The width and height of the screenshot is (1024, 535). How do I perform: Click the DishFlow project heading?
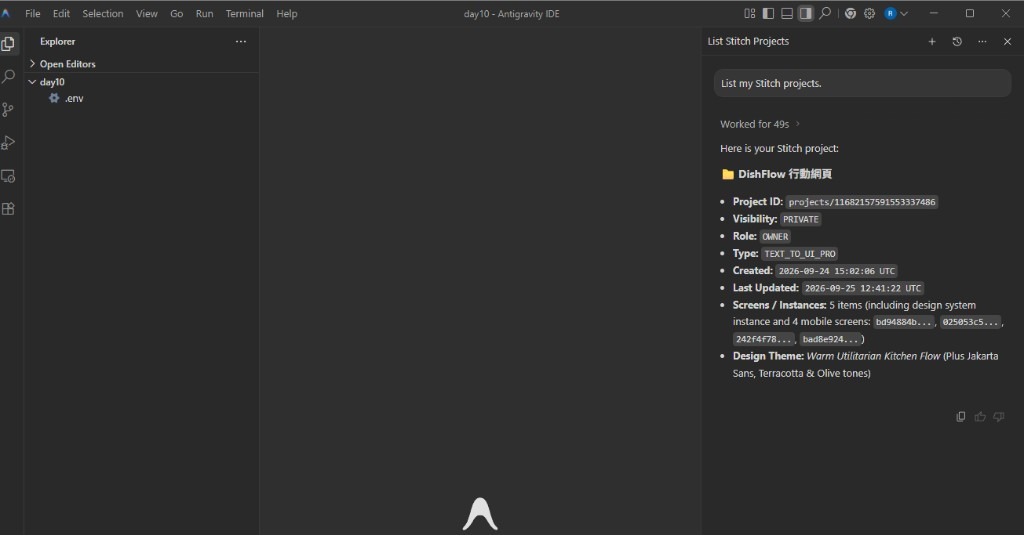click(785, 174)
